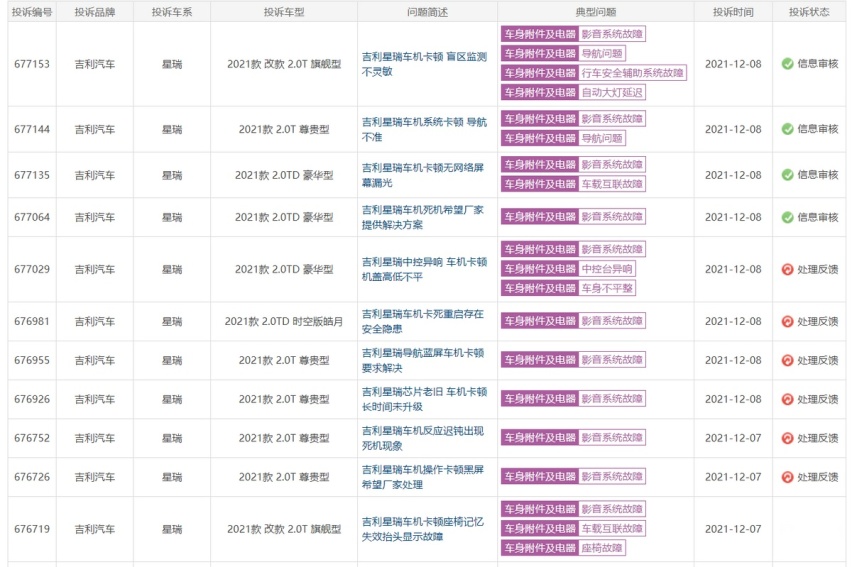Click the 行车安全辅助系统故障 tag

[x=632, y=73]
